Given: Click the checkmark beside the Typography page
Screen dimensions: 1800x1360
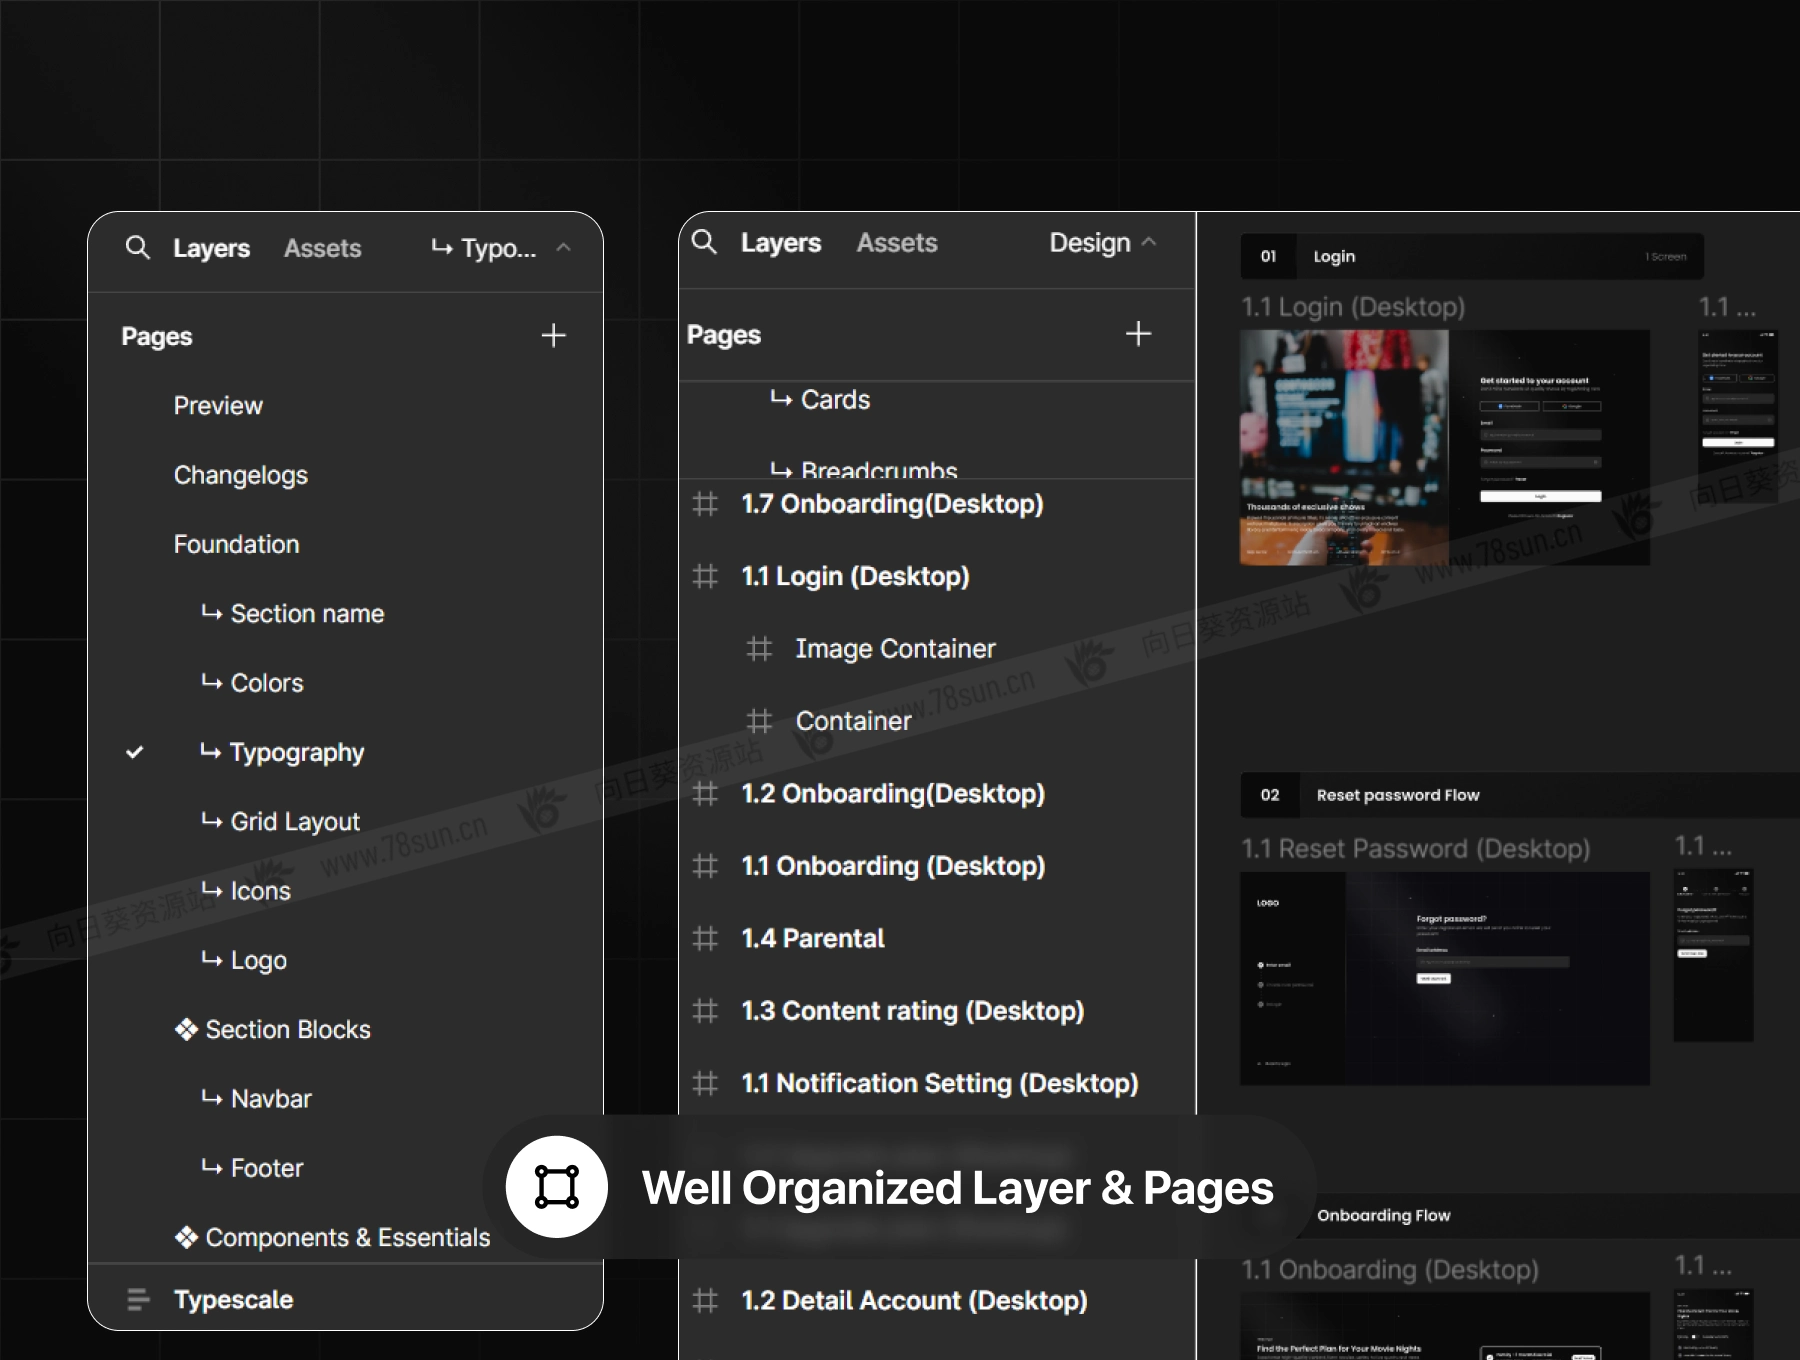Looking at the screenshot, I should pyautogui.click(x=135, y=752).
